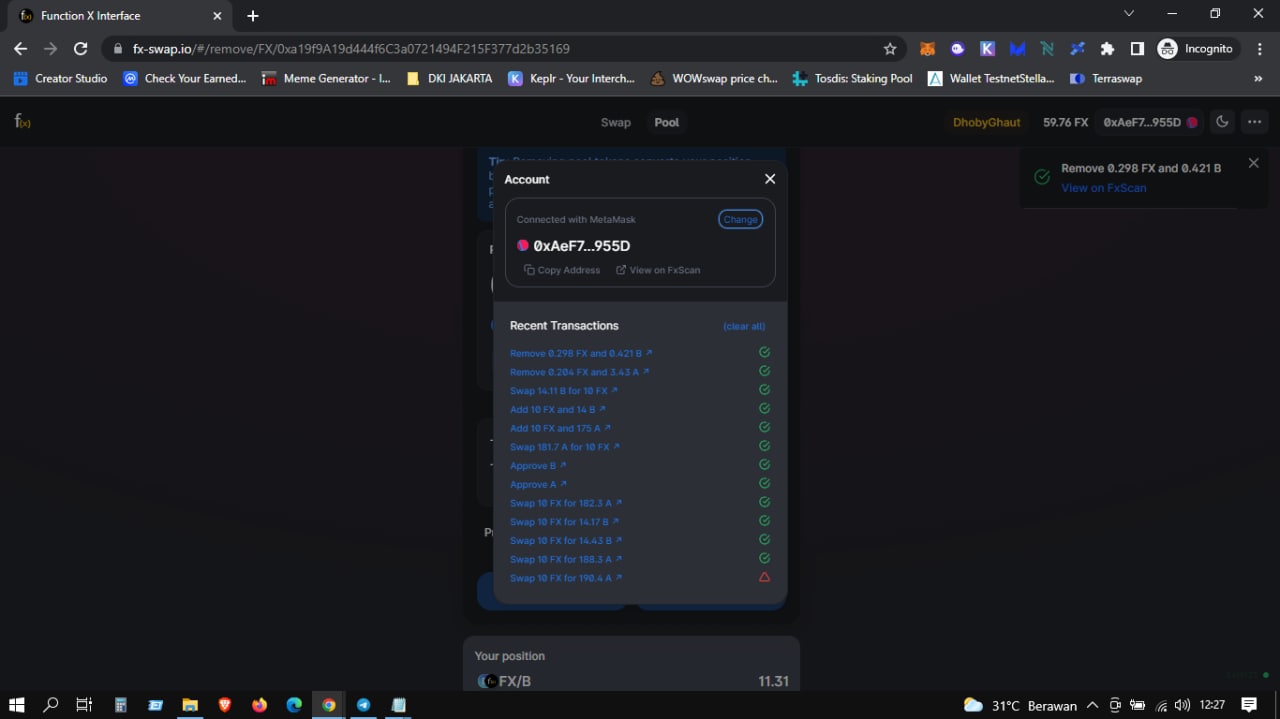Viewport: 1280px width, 719px height.
Task: Open Telegram from Windows taskbar
Action: pyautogui.click(x=363, y=705)
